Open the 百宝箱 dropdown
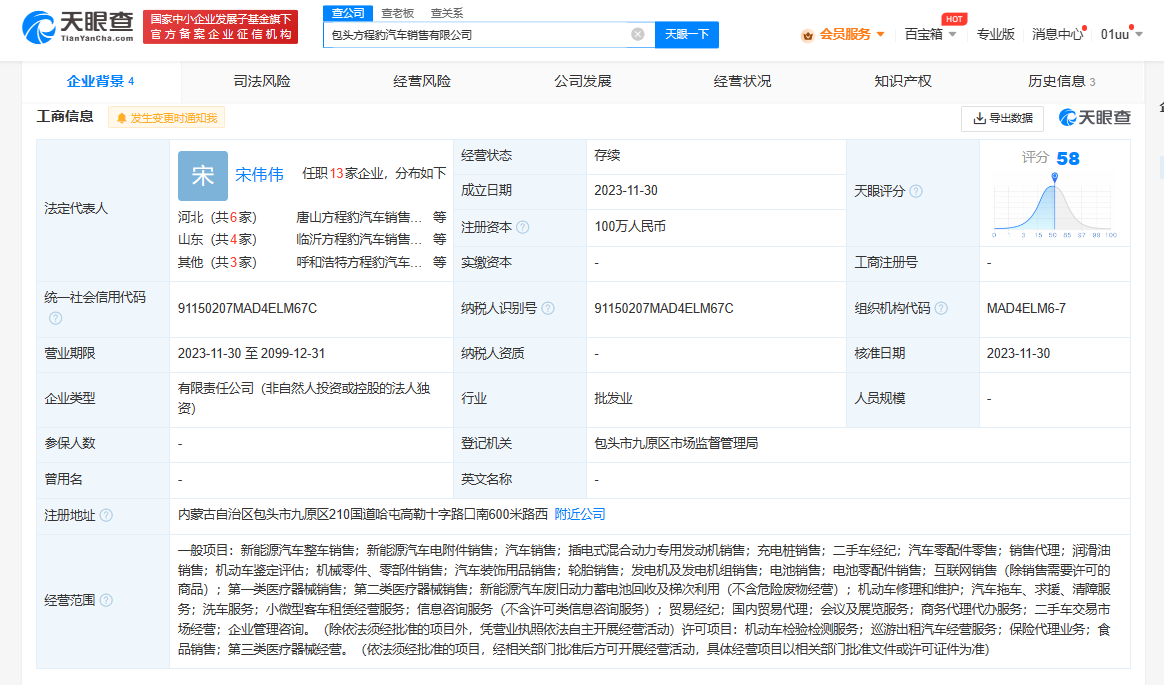Image resolution: width=1164 pixels, height=685 pixels. point(930,34)
